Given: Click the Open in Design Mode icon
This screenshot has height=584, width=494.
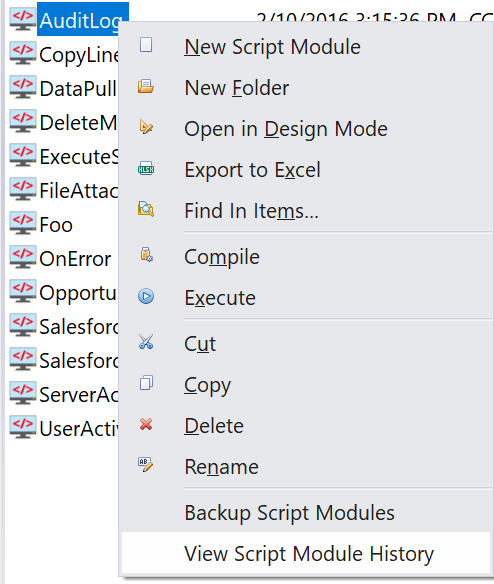Looking at the screenshot, I should click(146, 127).
